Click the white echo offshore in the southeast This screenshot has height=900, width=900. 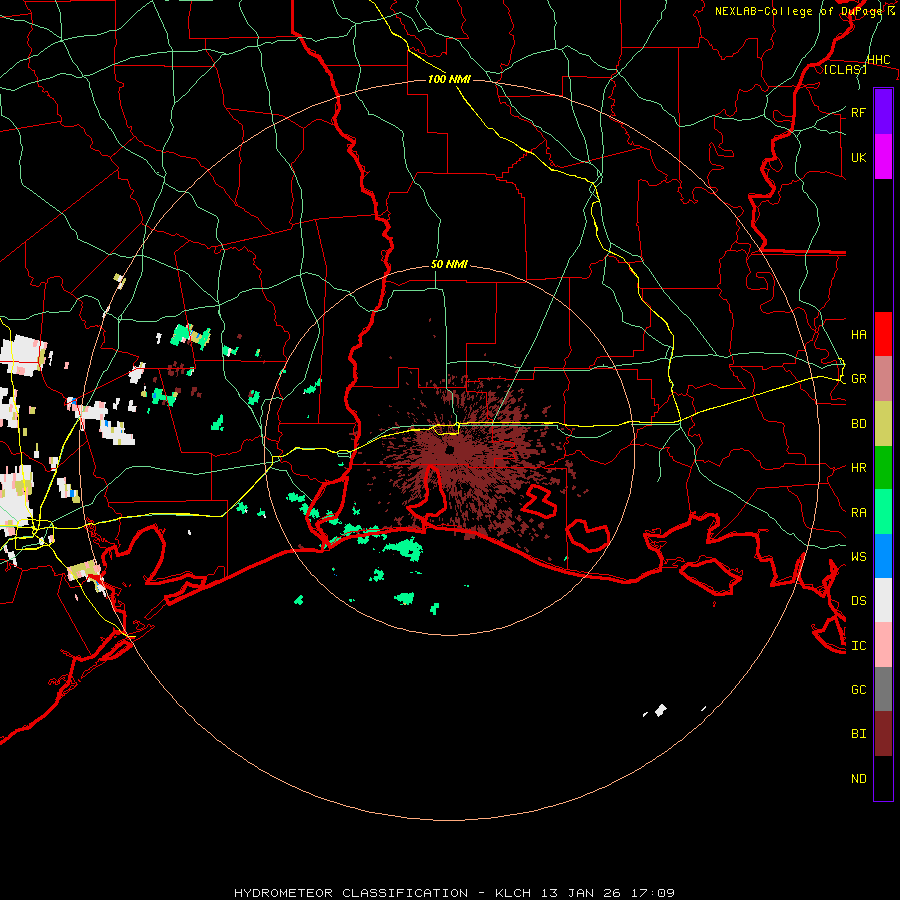pos(661,711)
